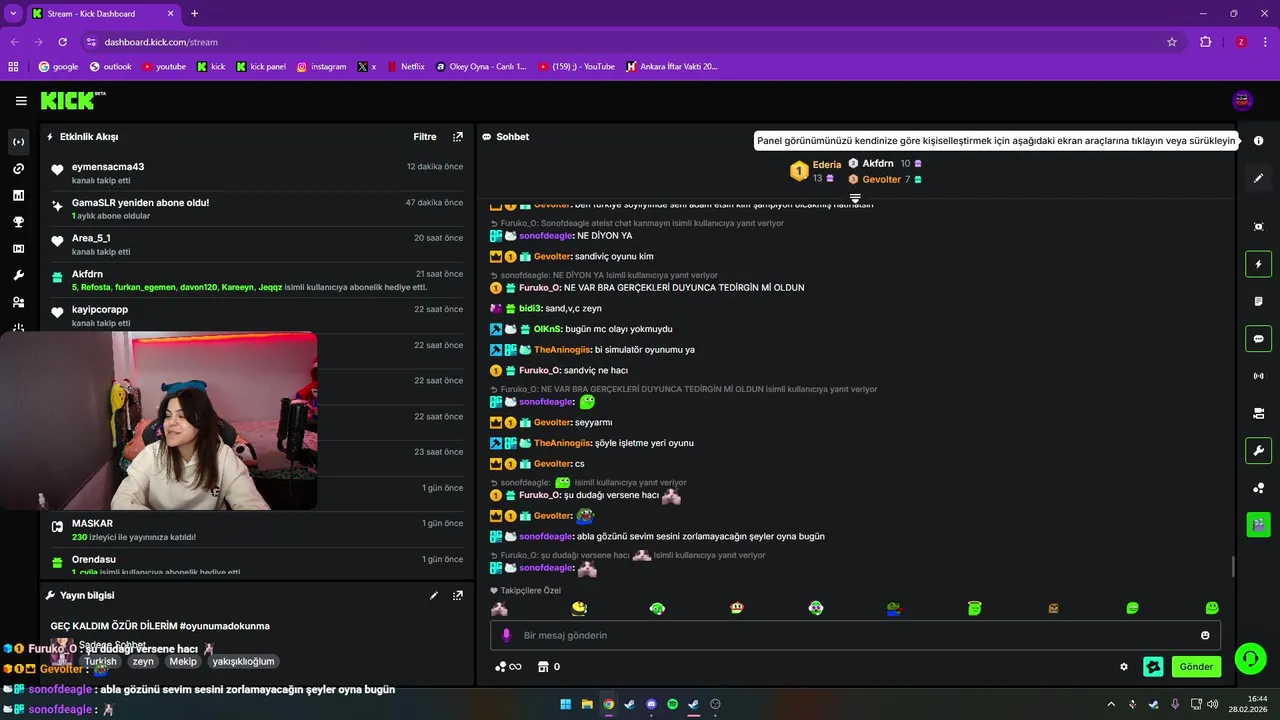Bookmark this page with the star icon
Screen dimensions: 1280x720
pos(1172,42)
